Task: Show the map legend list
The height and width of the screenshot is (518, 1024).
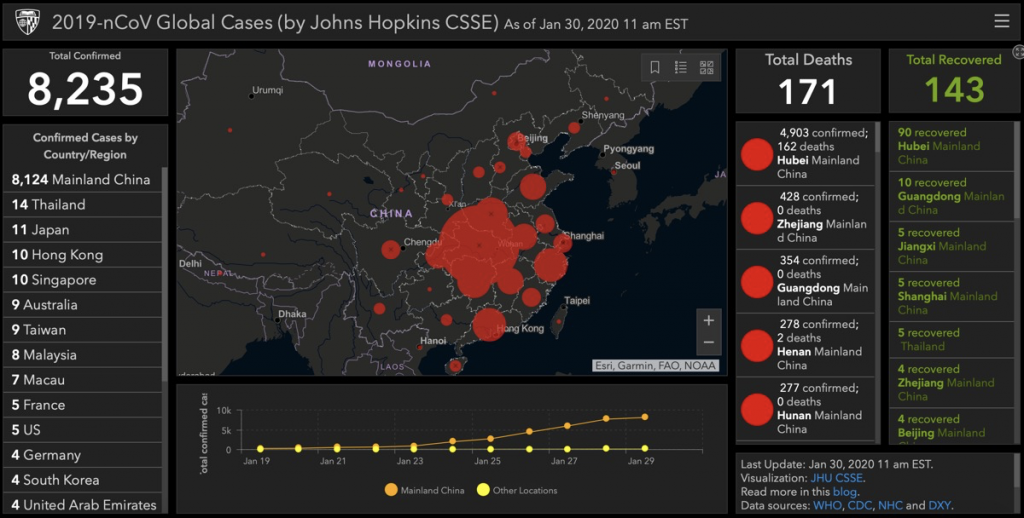Action: pyautogui.click(x=681, y=68)
